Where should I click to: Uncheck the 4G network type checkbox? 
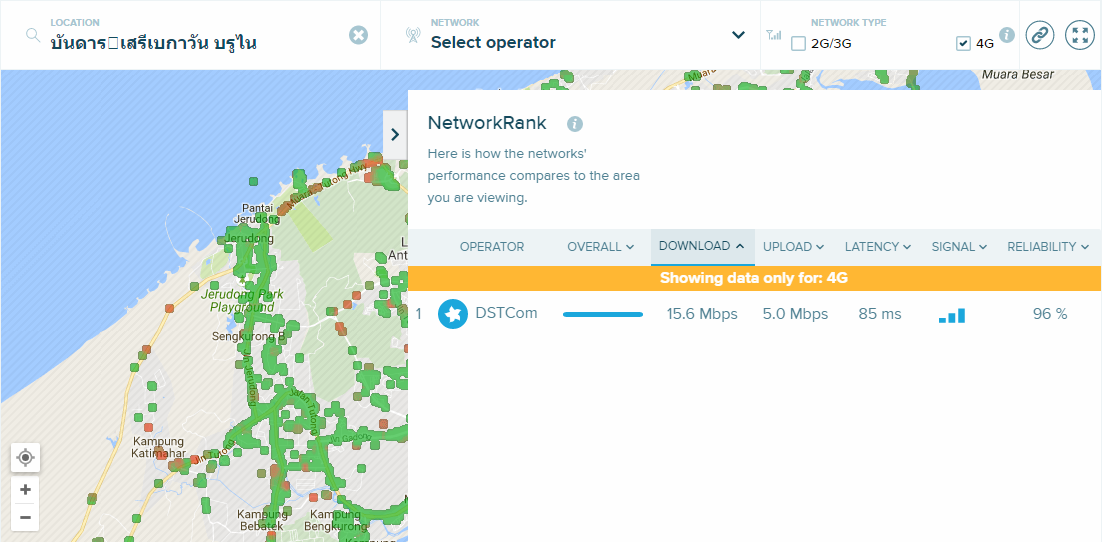click(964, 44)
